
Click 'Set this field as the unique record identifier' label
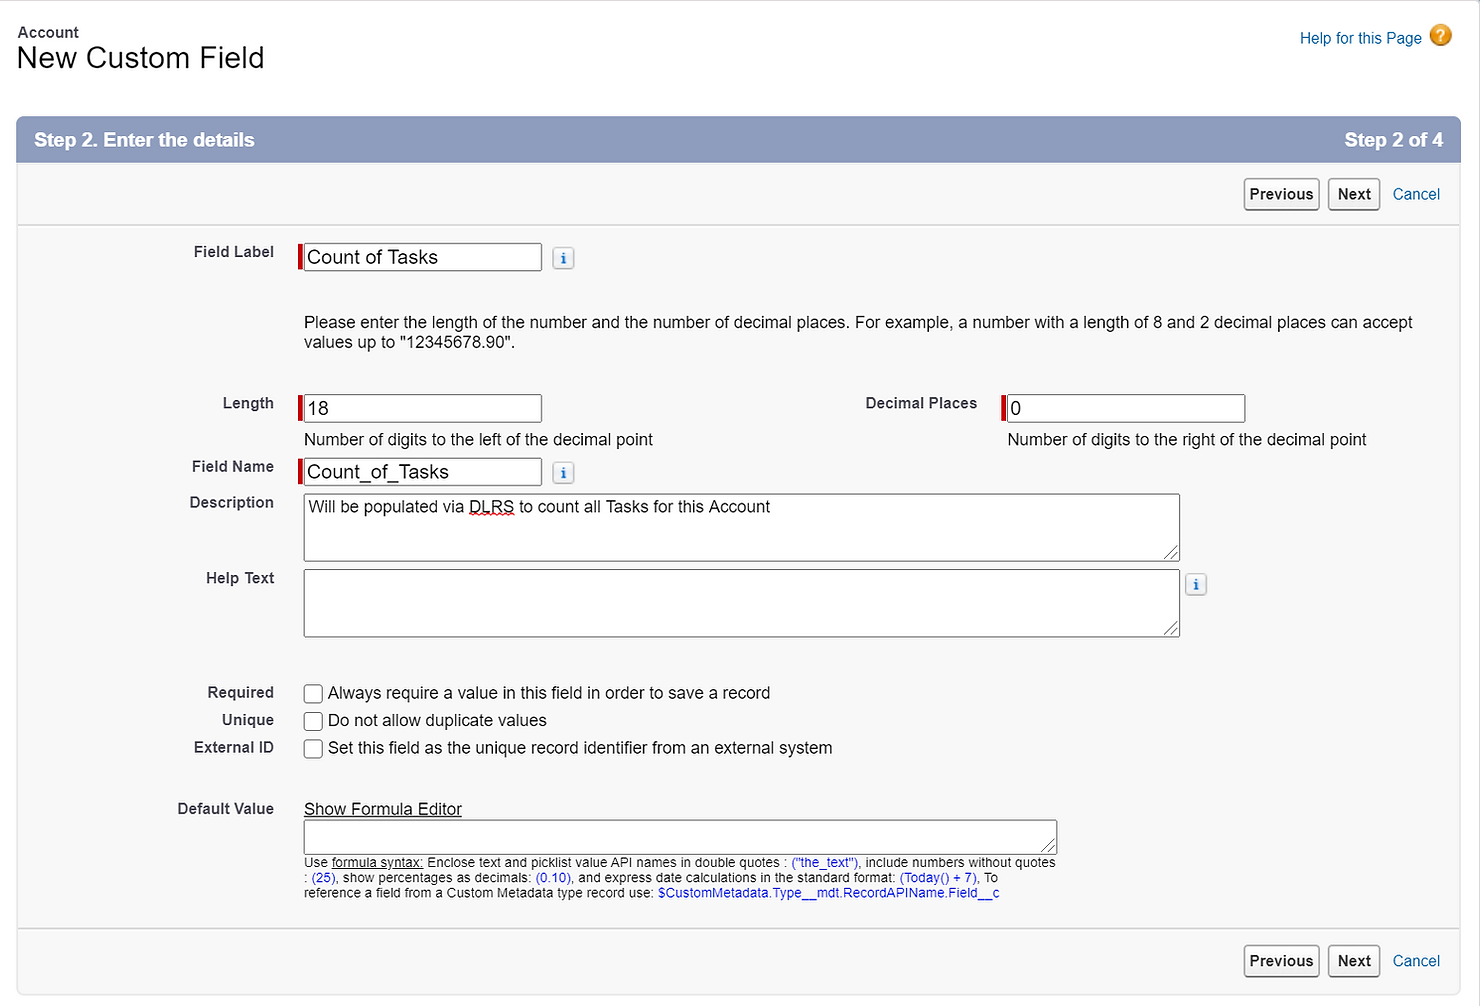[x=580, y=748]
